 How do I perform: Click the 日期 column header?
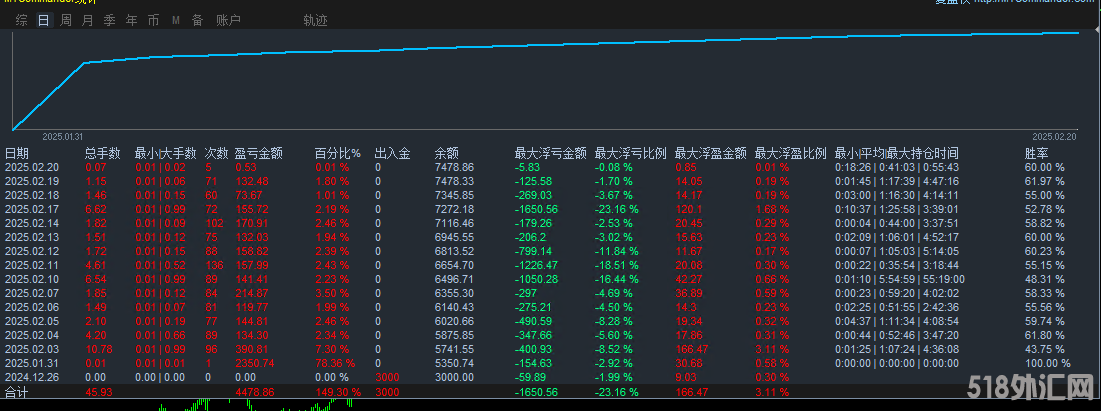[x=17, y=153]
